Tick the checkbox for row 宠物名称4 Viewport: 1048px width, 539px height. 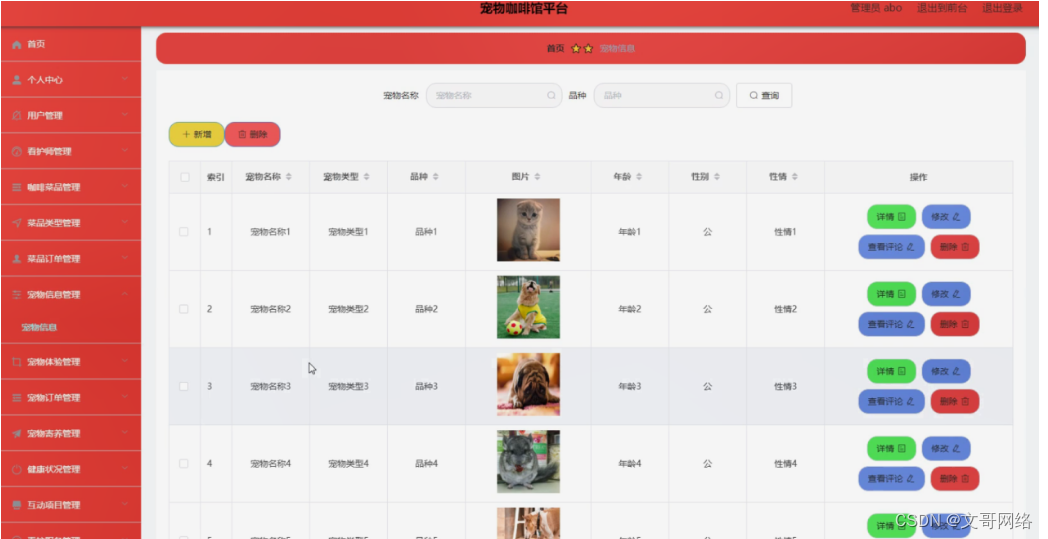click(184, 463)
